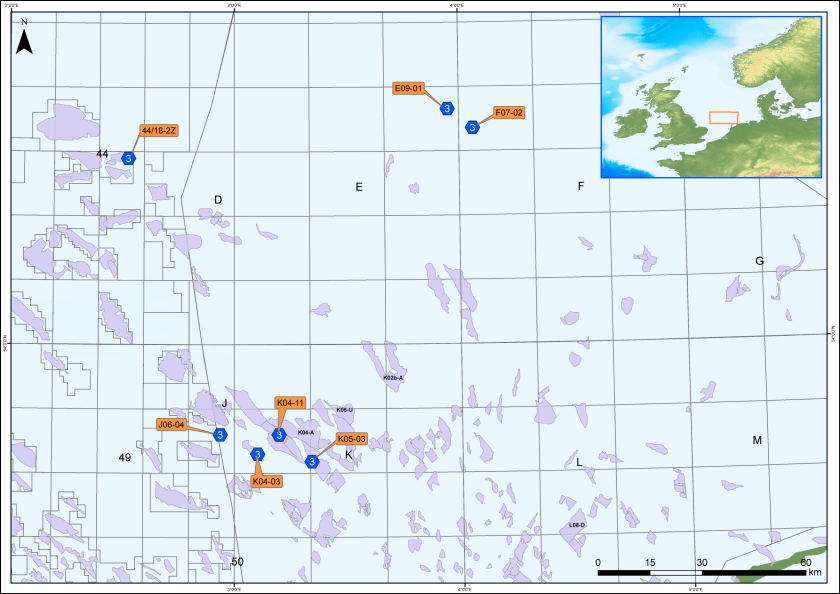Click the blue hexagon marker for well E09-01
This screenshot has width=840, height=594.
(448, 108)
